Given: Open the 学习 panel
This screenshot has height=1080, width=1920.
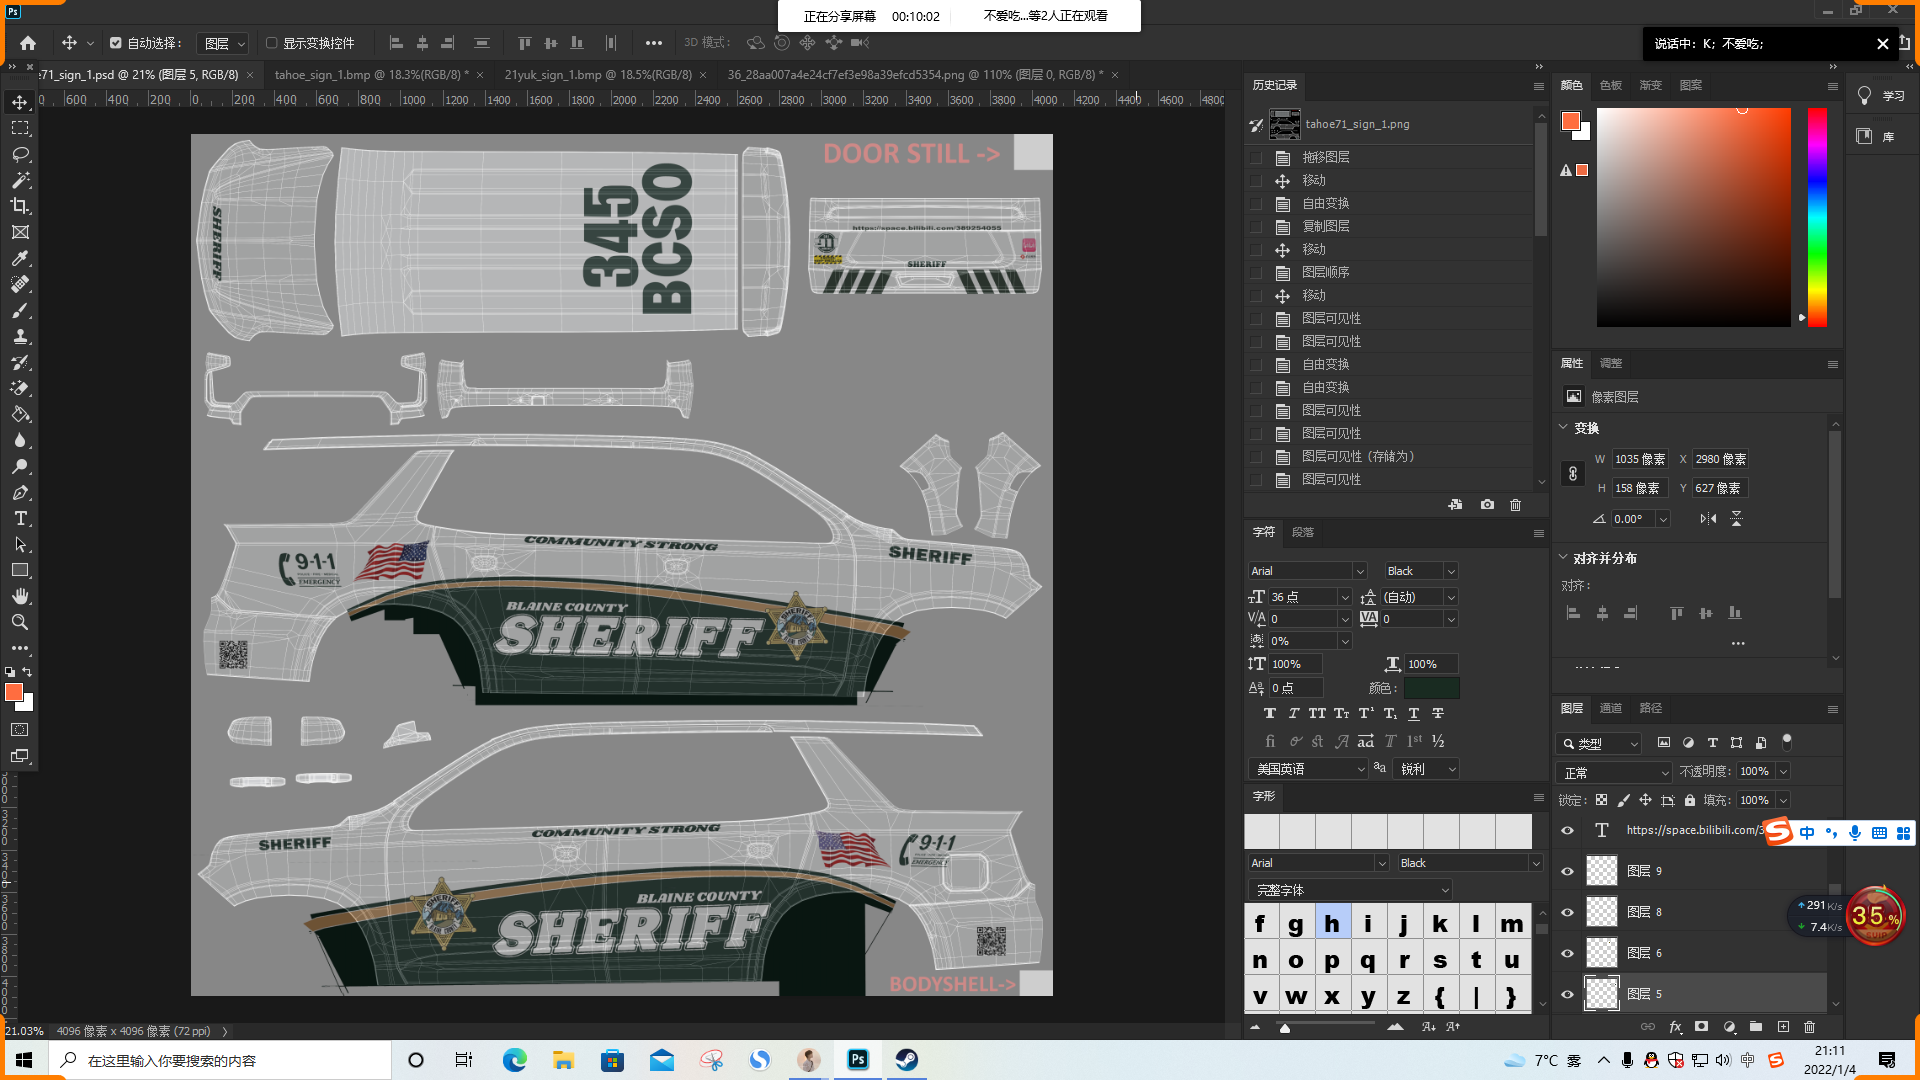Looking at the screenshot, I should pos(1880,96).
